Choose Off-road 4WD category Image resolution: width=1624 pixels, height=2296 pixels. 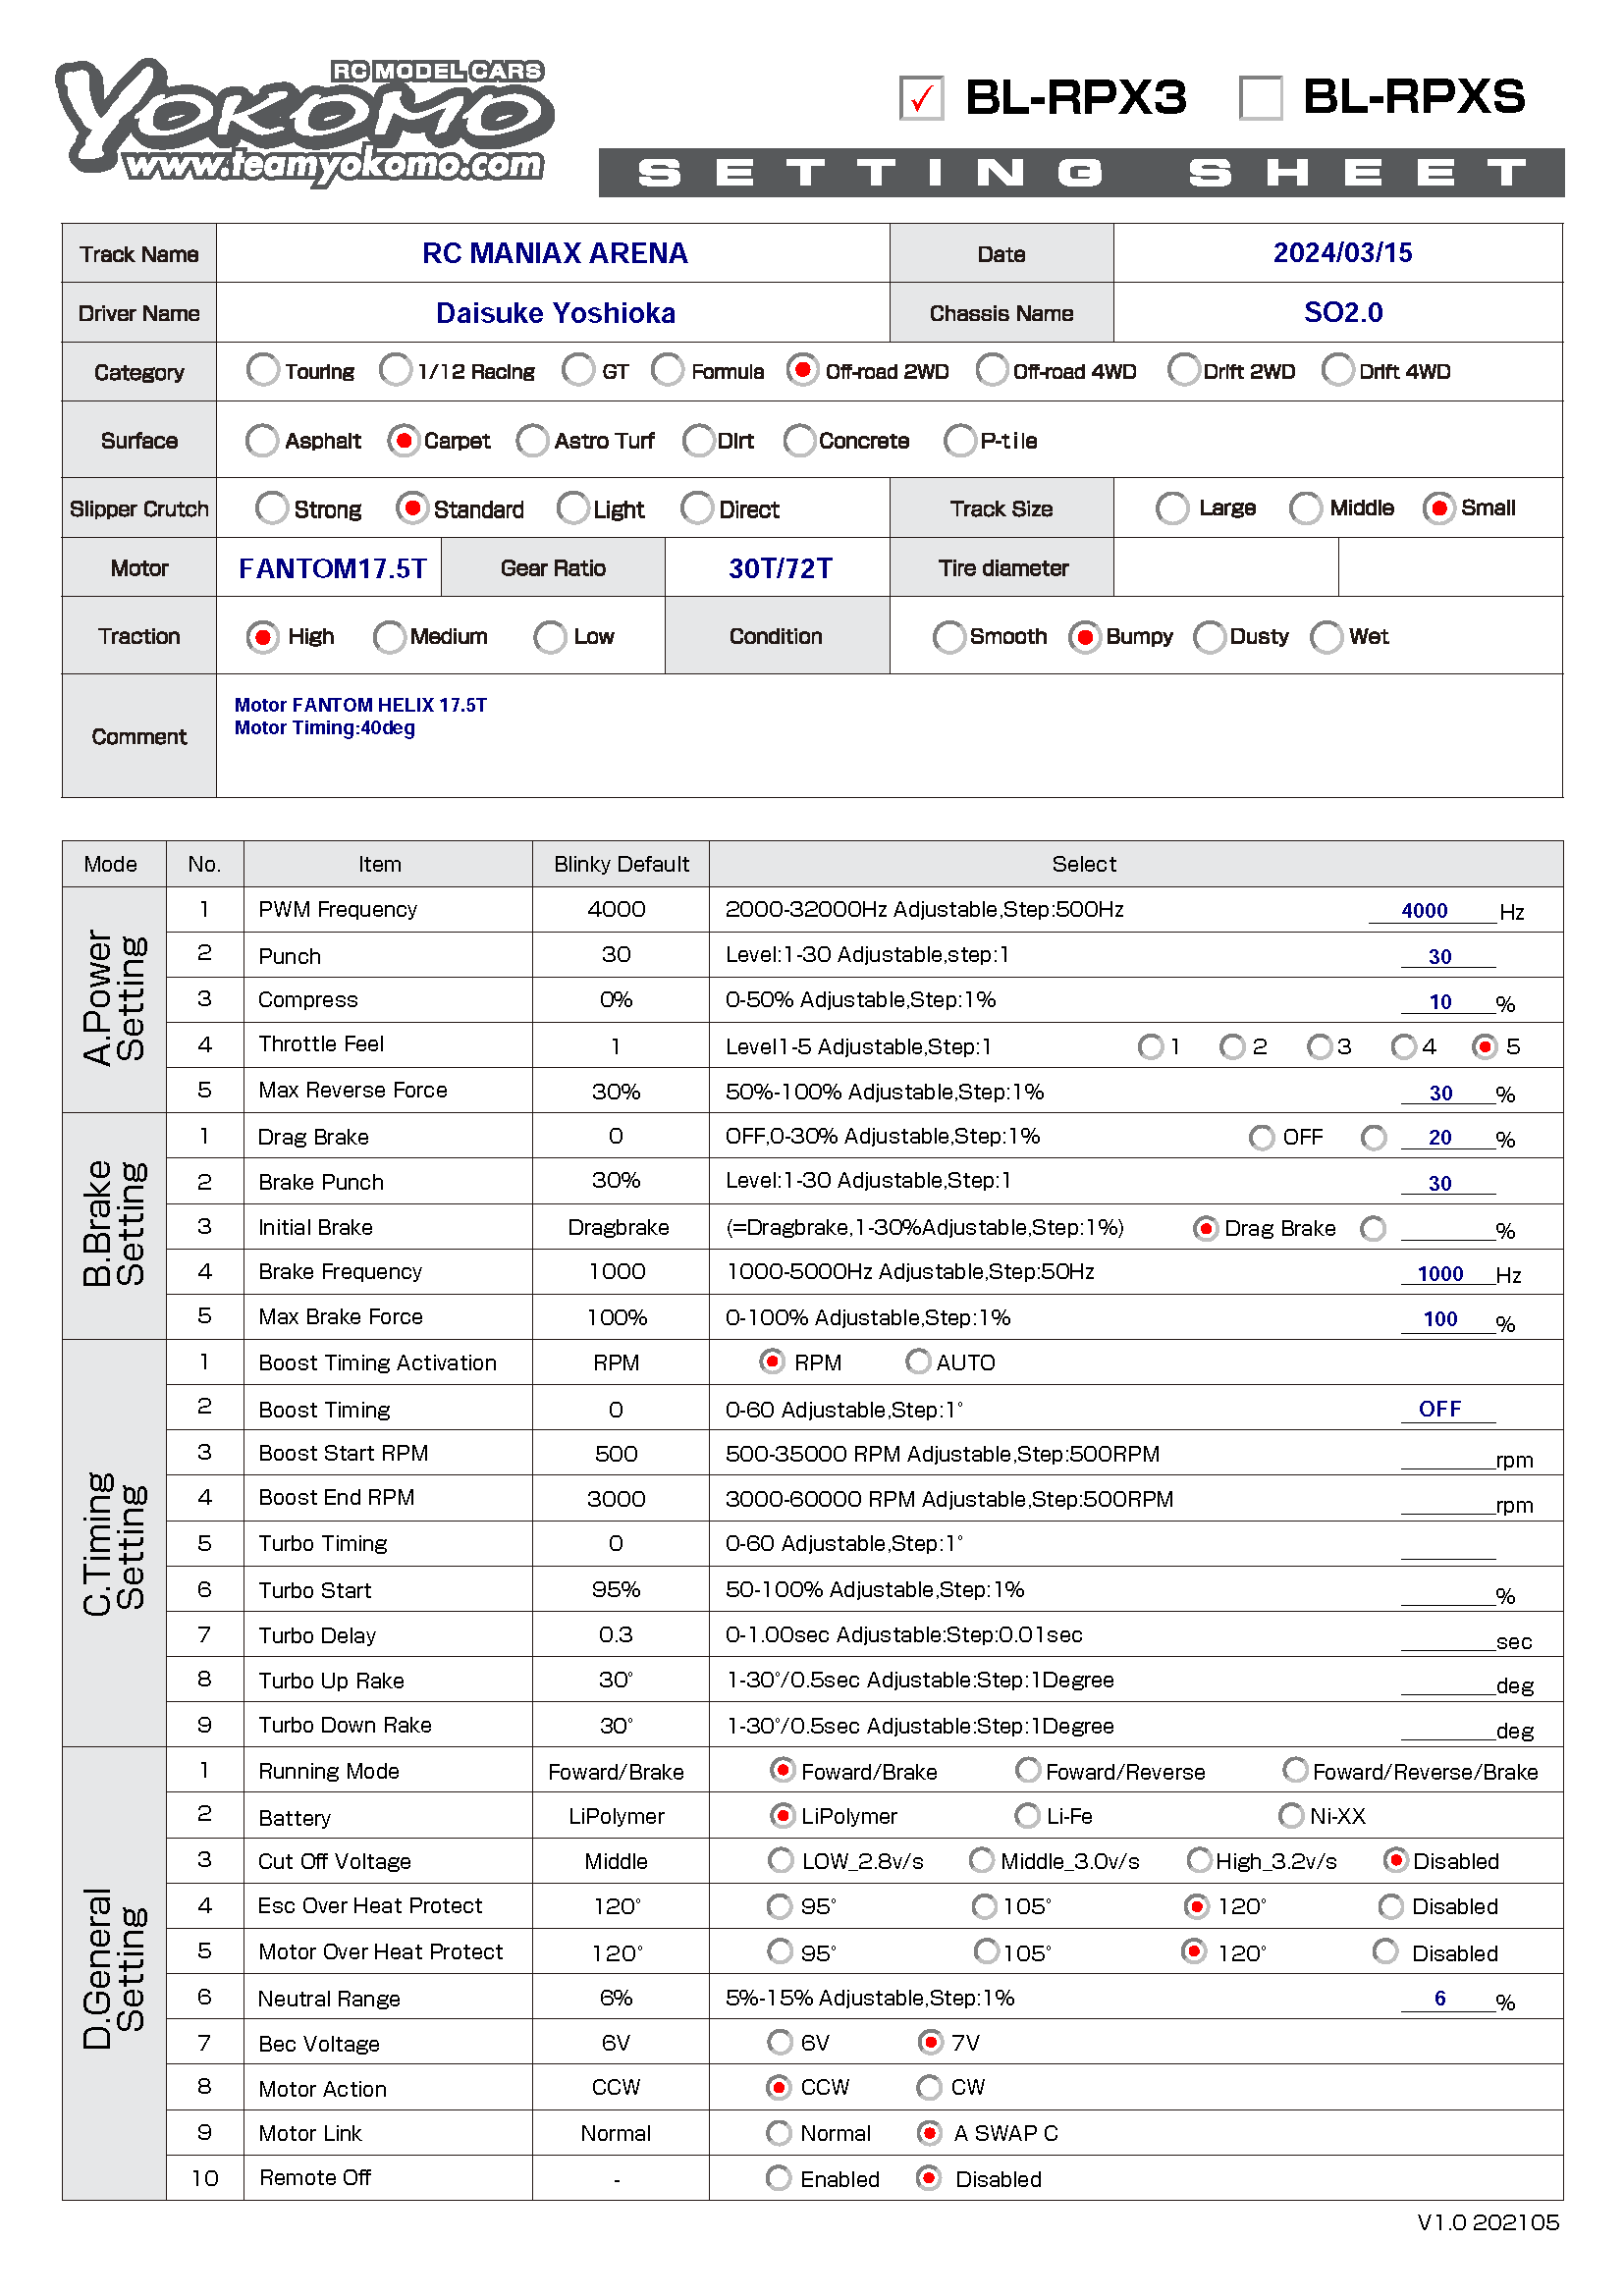(x=992, y=370)
